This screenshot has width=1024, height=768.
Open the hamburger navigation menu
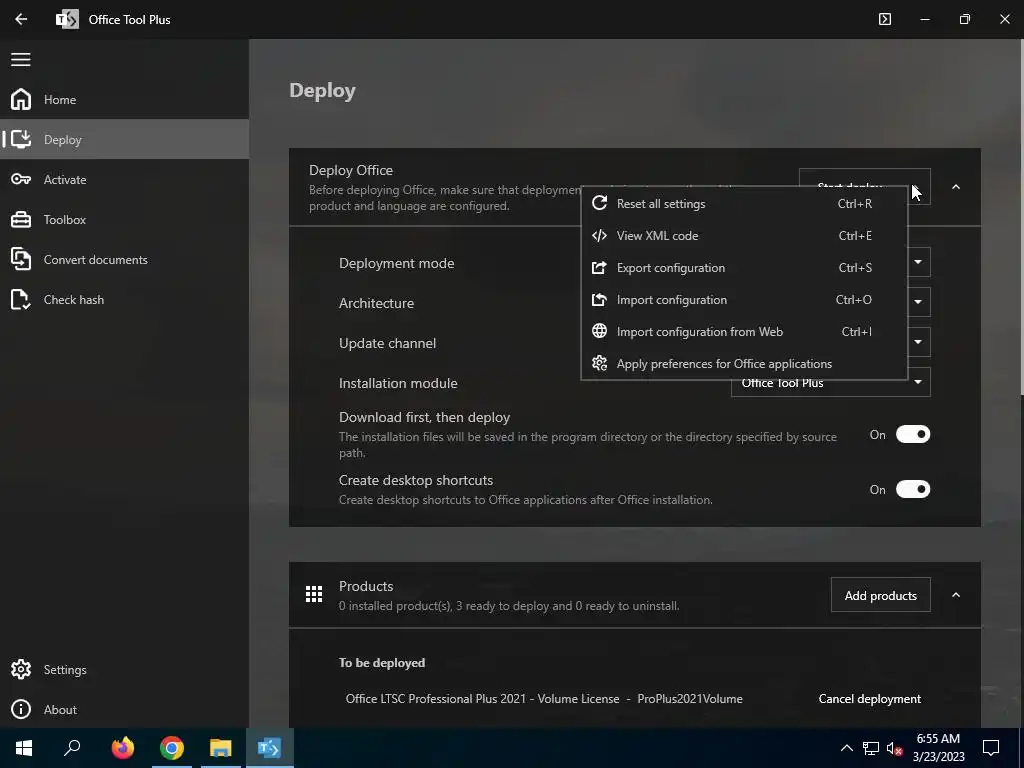[x=21, y=59]
